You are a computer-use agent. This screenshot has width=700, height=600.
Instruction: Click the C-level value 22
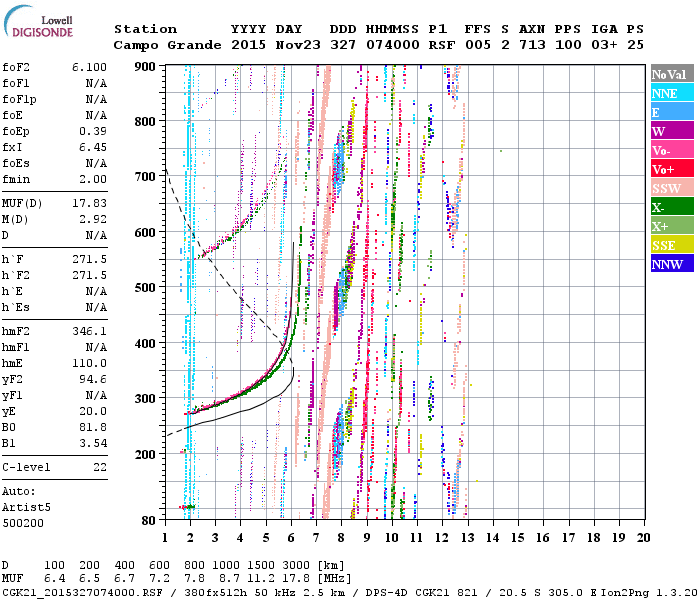(100, 467)
